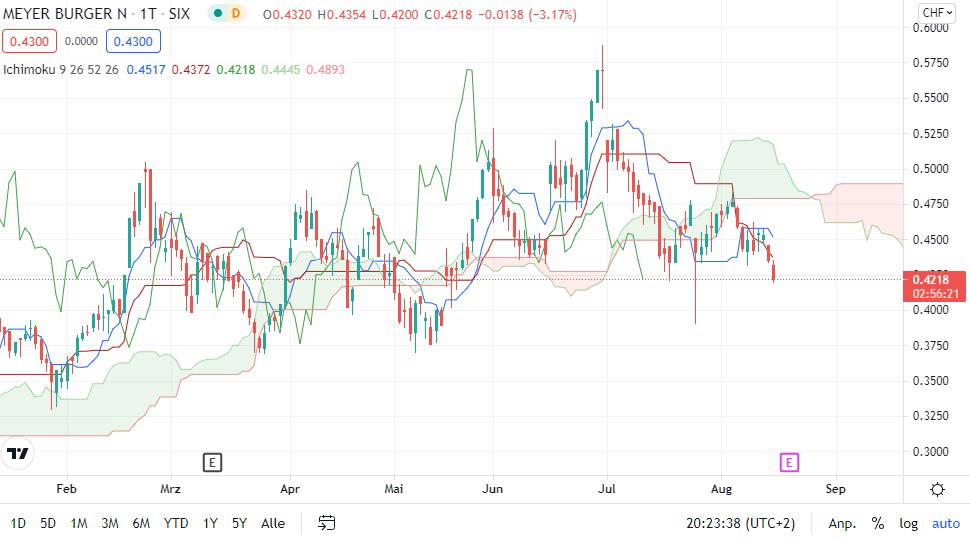Click the TradingView logo icon
The height and width of the screenshot is (541, 970).
[x=17, y=454]
